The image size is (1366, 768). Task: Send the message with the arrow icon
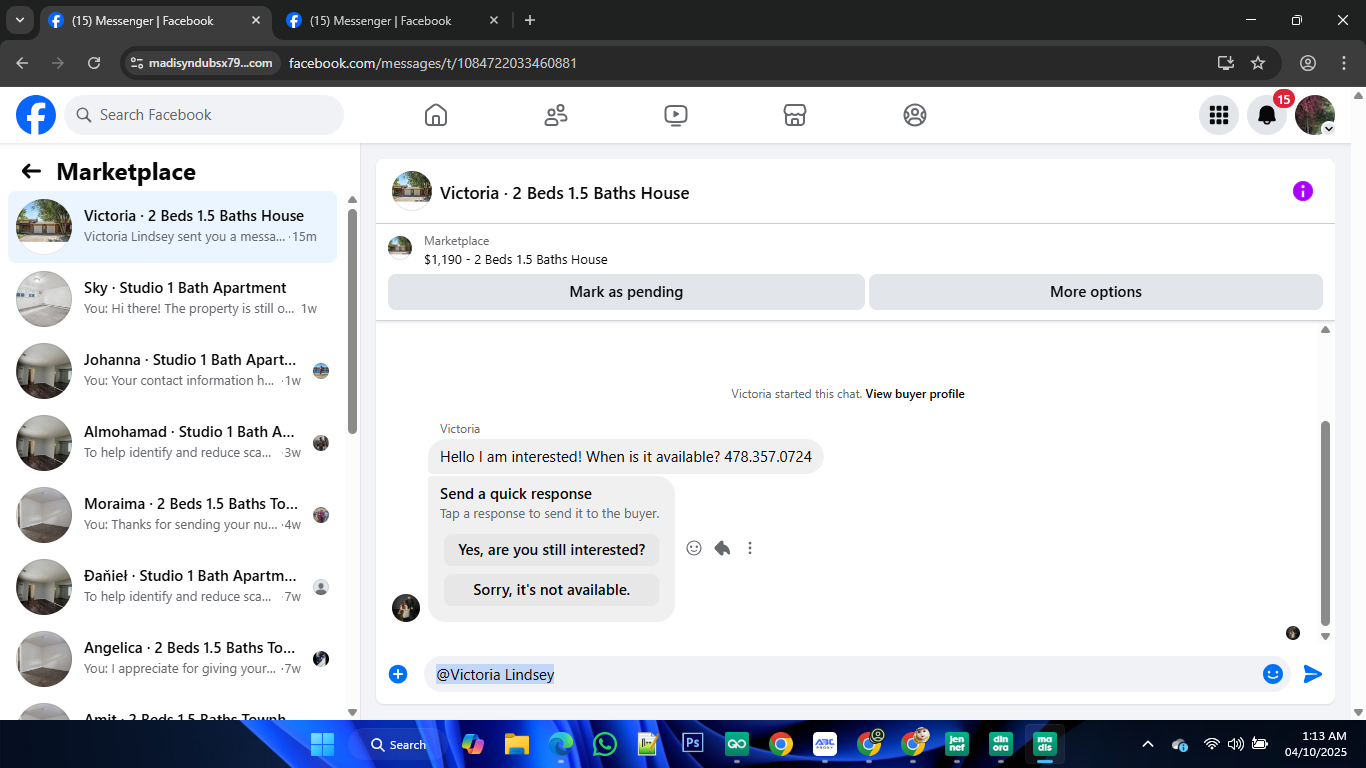point(1313,674)
